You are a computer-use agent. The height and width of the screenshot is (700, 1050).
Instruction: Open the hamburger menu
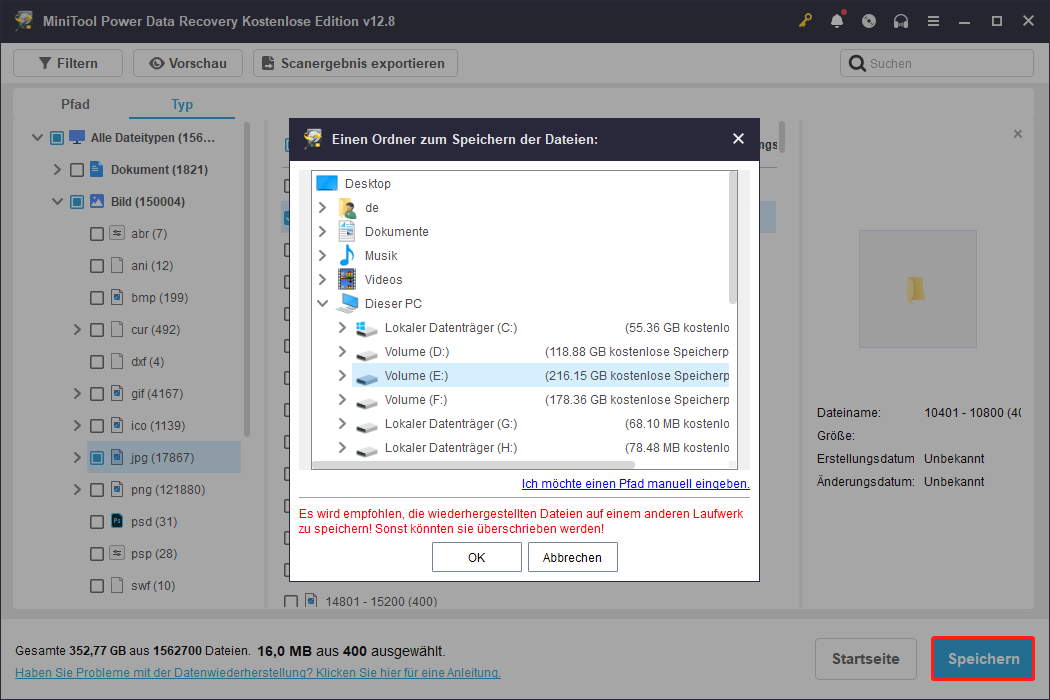[x=933, y=21]
